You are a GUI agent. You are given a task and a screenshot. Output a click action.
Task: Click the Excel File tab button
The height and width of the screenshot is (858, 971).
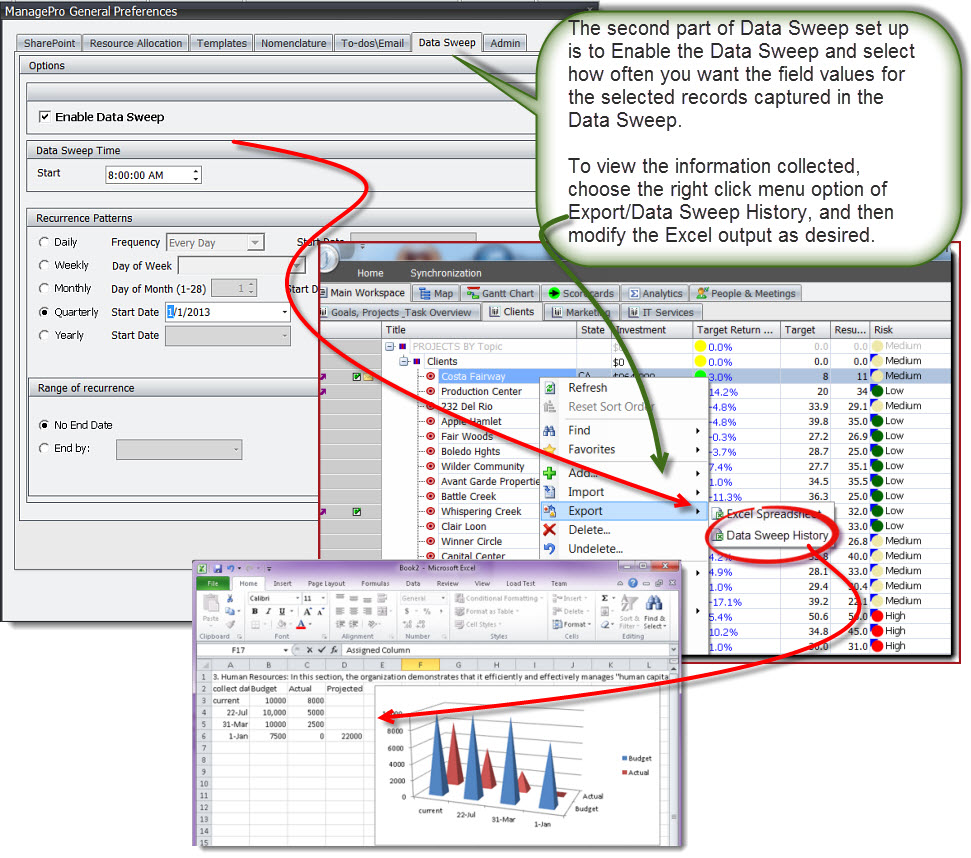[212, 583]
